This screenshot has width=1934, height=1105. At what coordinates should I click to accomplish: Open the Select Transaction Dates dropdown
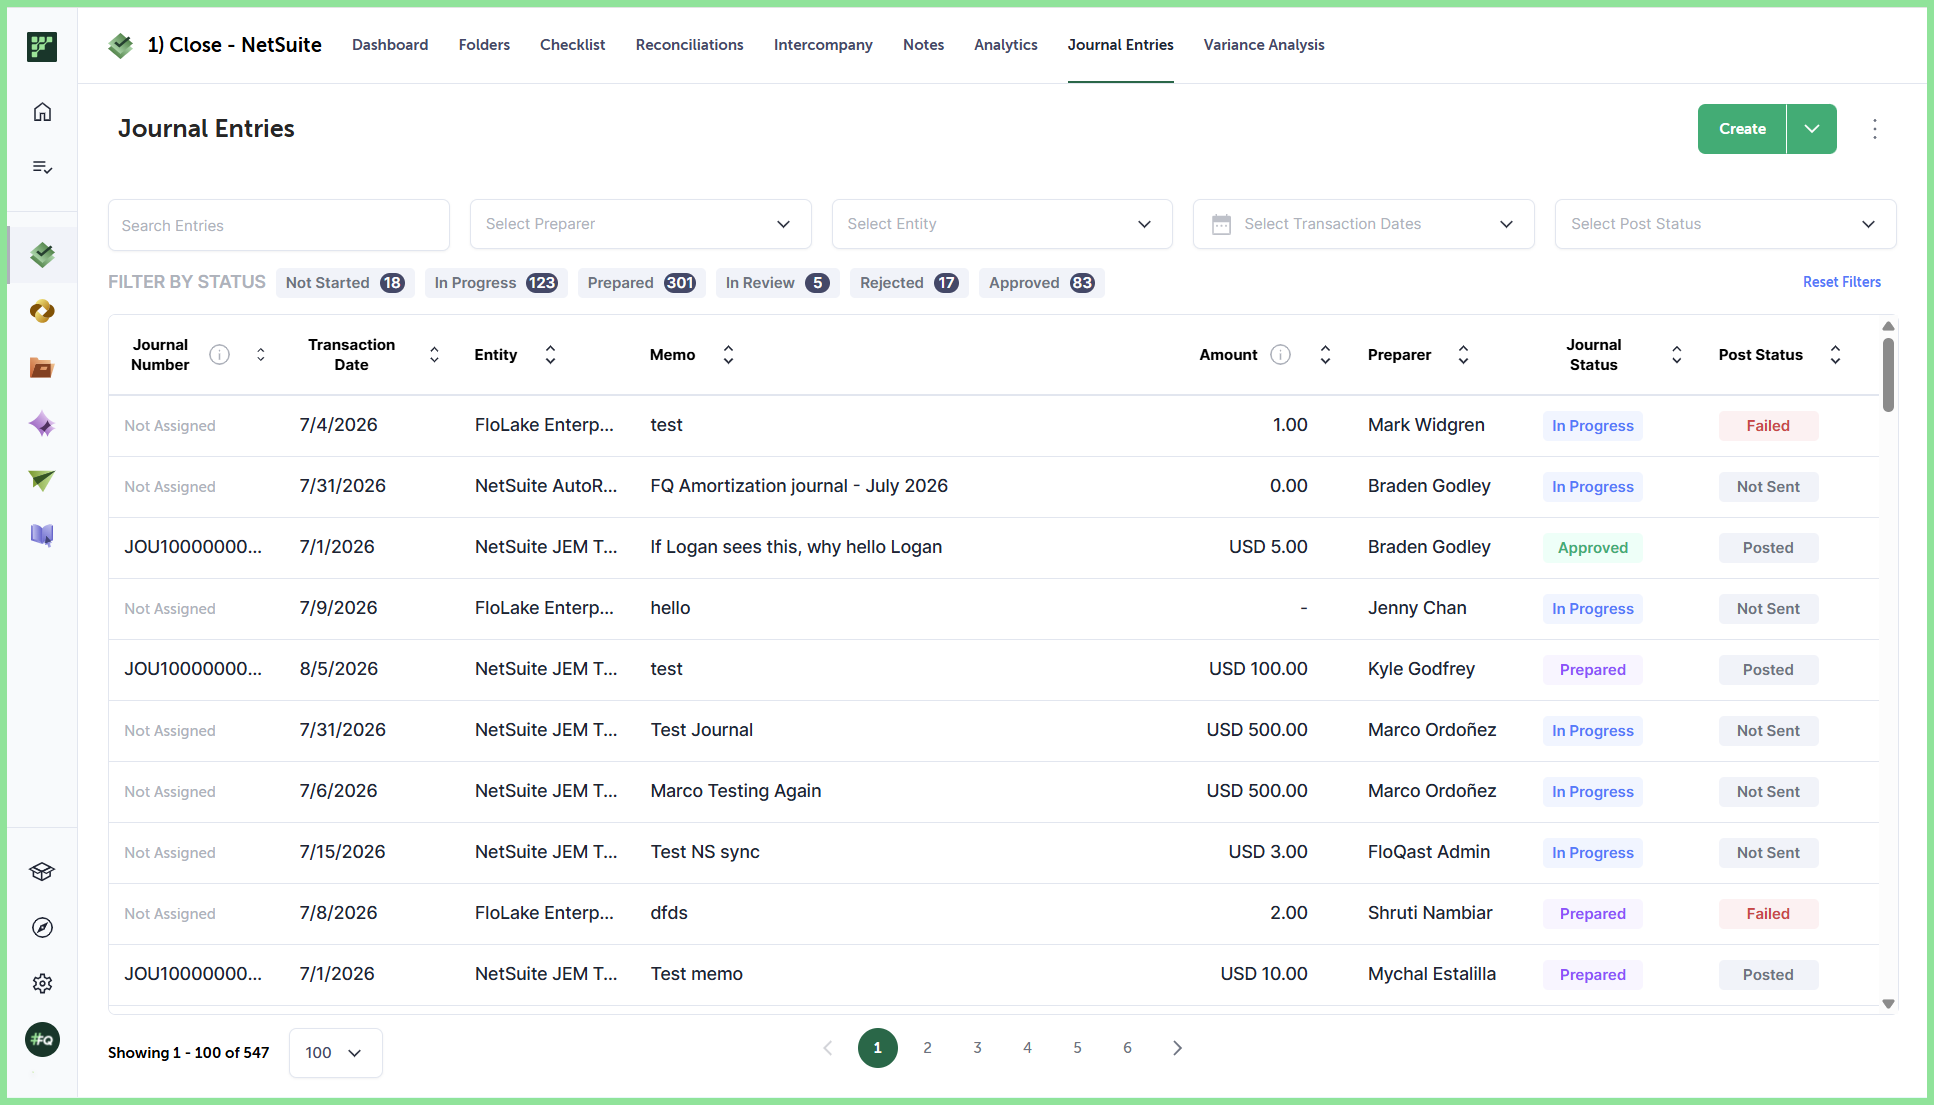point(1363,224)
